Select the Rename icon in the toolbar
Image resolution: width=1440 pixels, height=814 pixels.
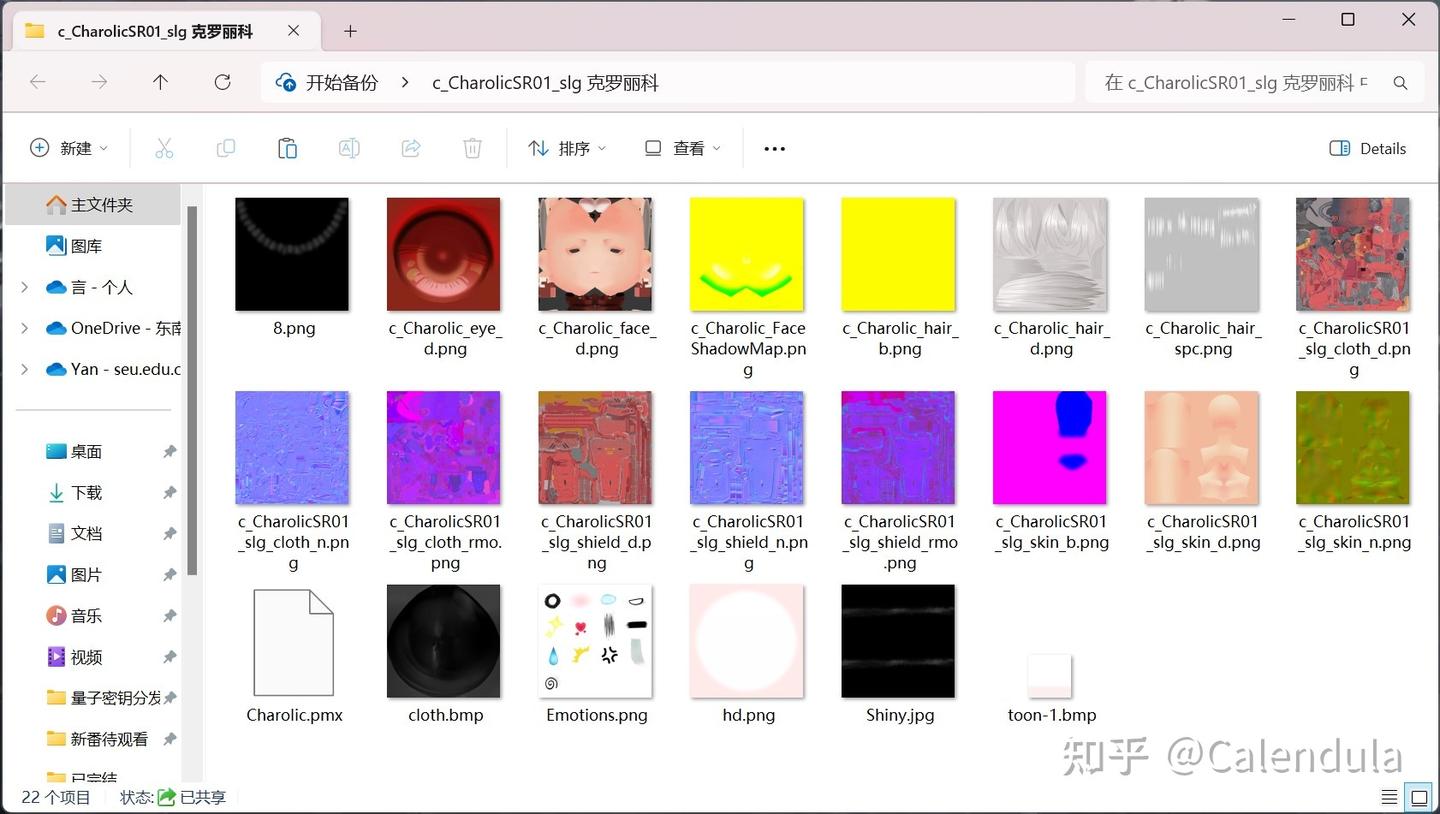pyautogui.click(x=349, y=147)
